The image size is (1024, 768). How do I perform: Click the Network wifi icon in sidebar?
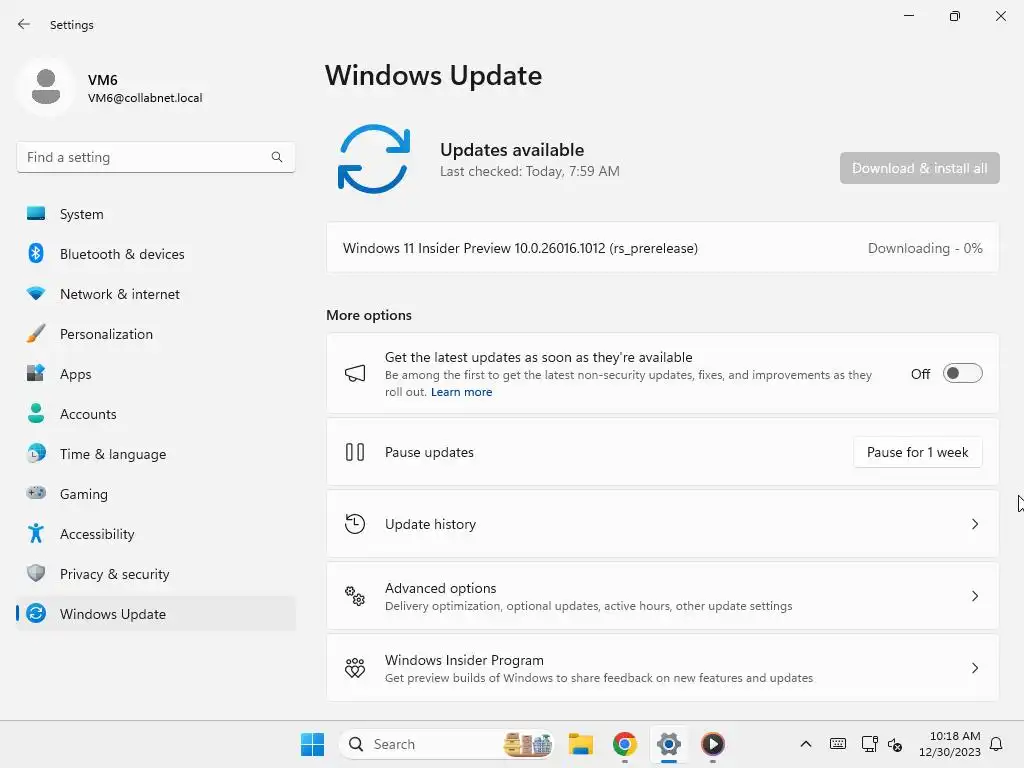pos(36,294)
